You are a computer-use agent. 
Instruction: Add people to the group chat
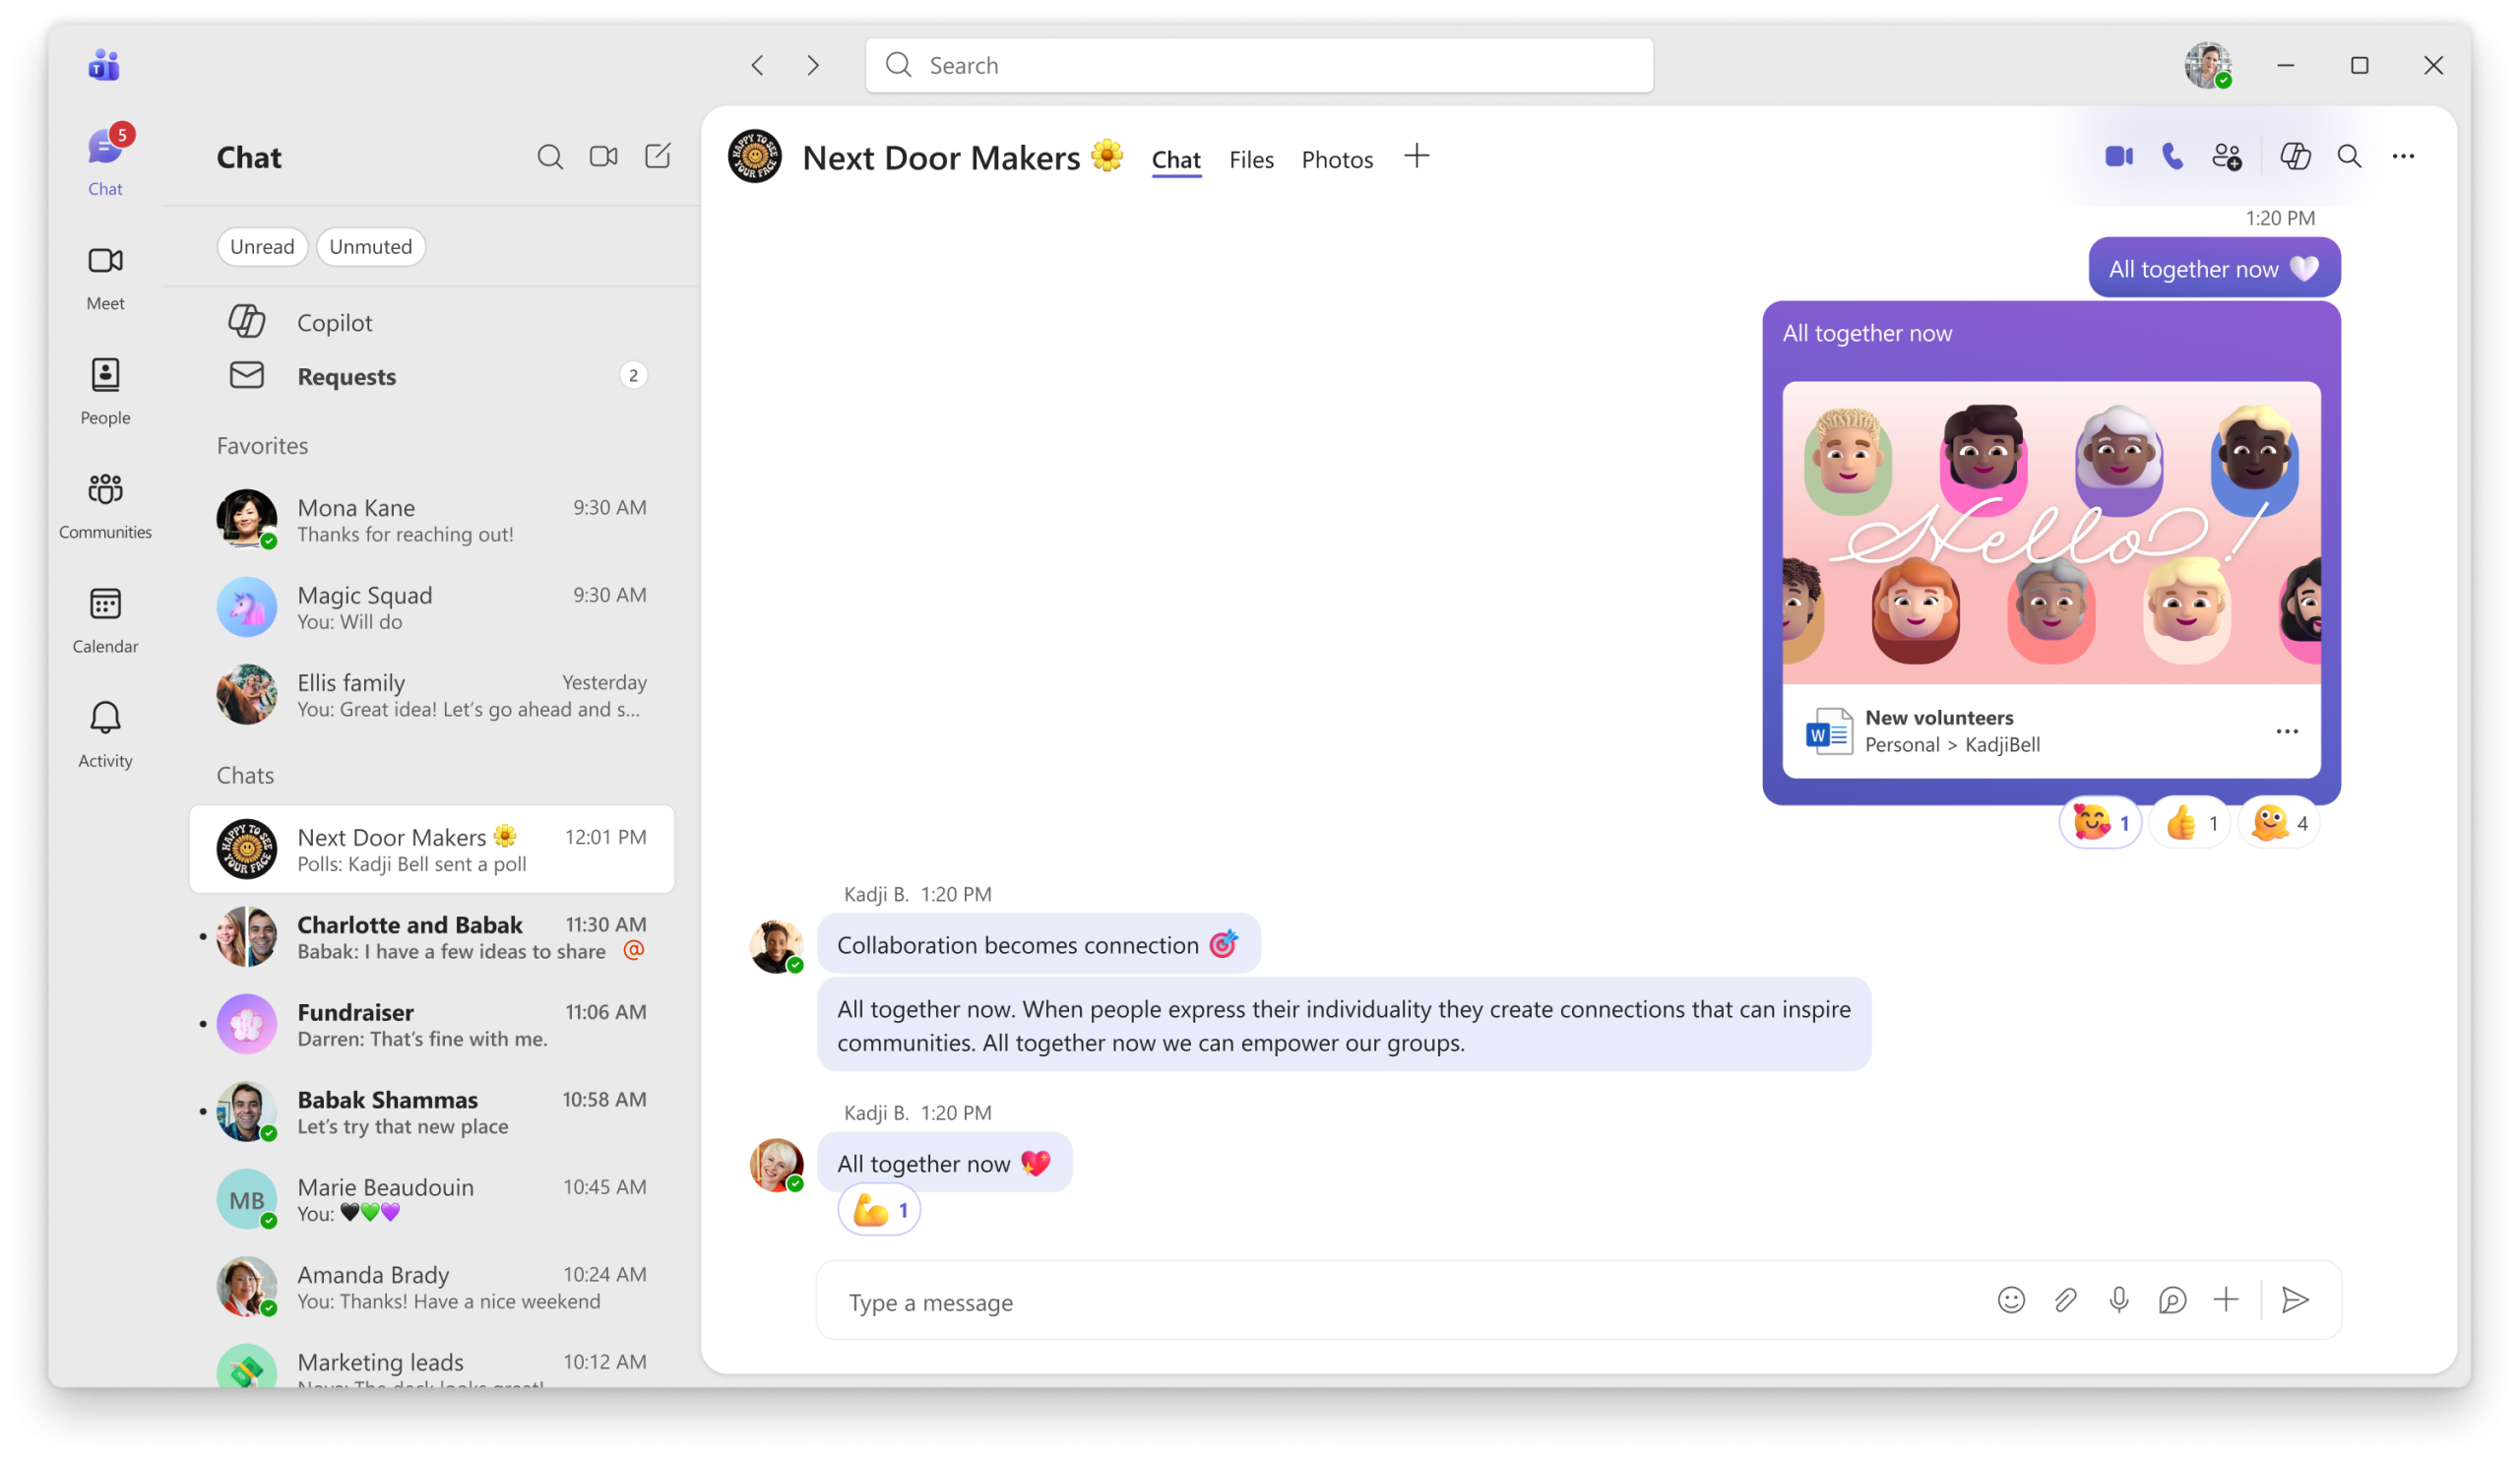[x=2227, y=156]
